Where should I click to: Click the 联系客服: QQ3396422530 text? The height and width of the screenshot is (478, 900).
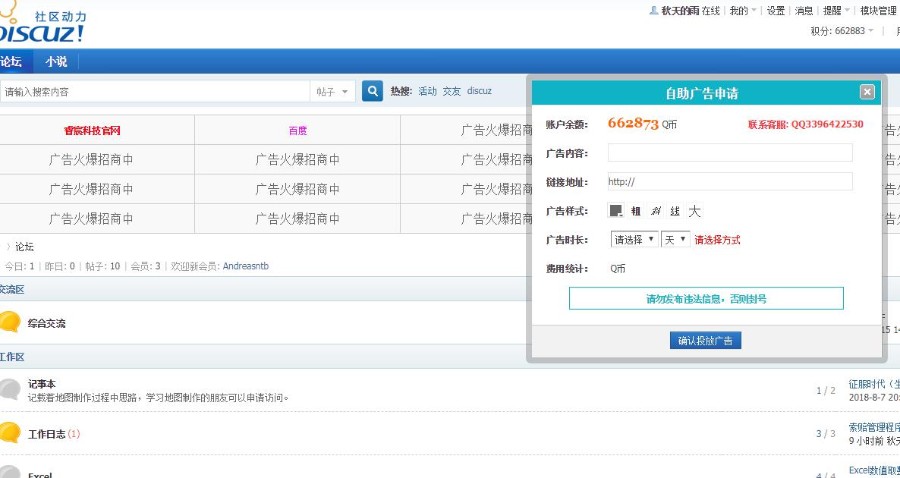tap(805, 124)
